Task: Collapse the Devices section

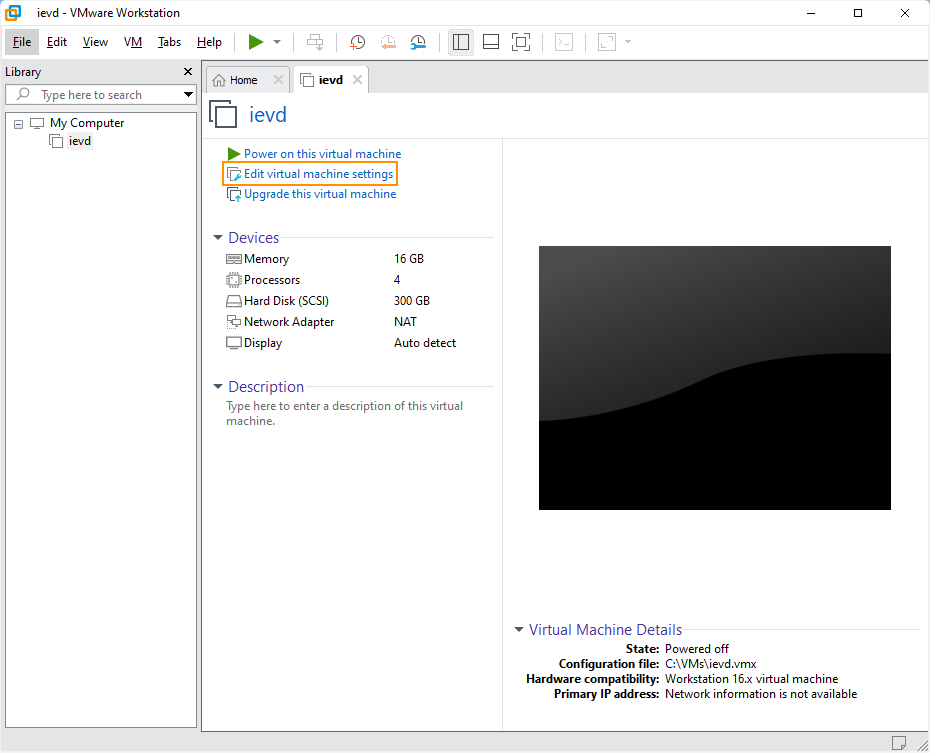Action: [x=218, y=238]
